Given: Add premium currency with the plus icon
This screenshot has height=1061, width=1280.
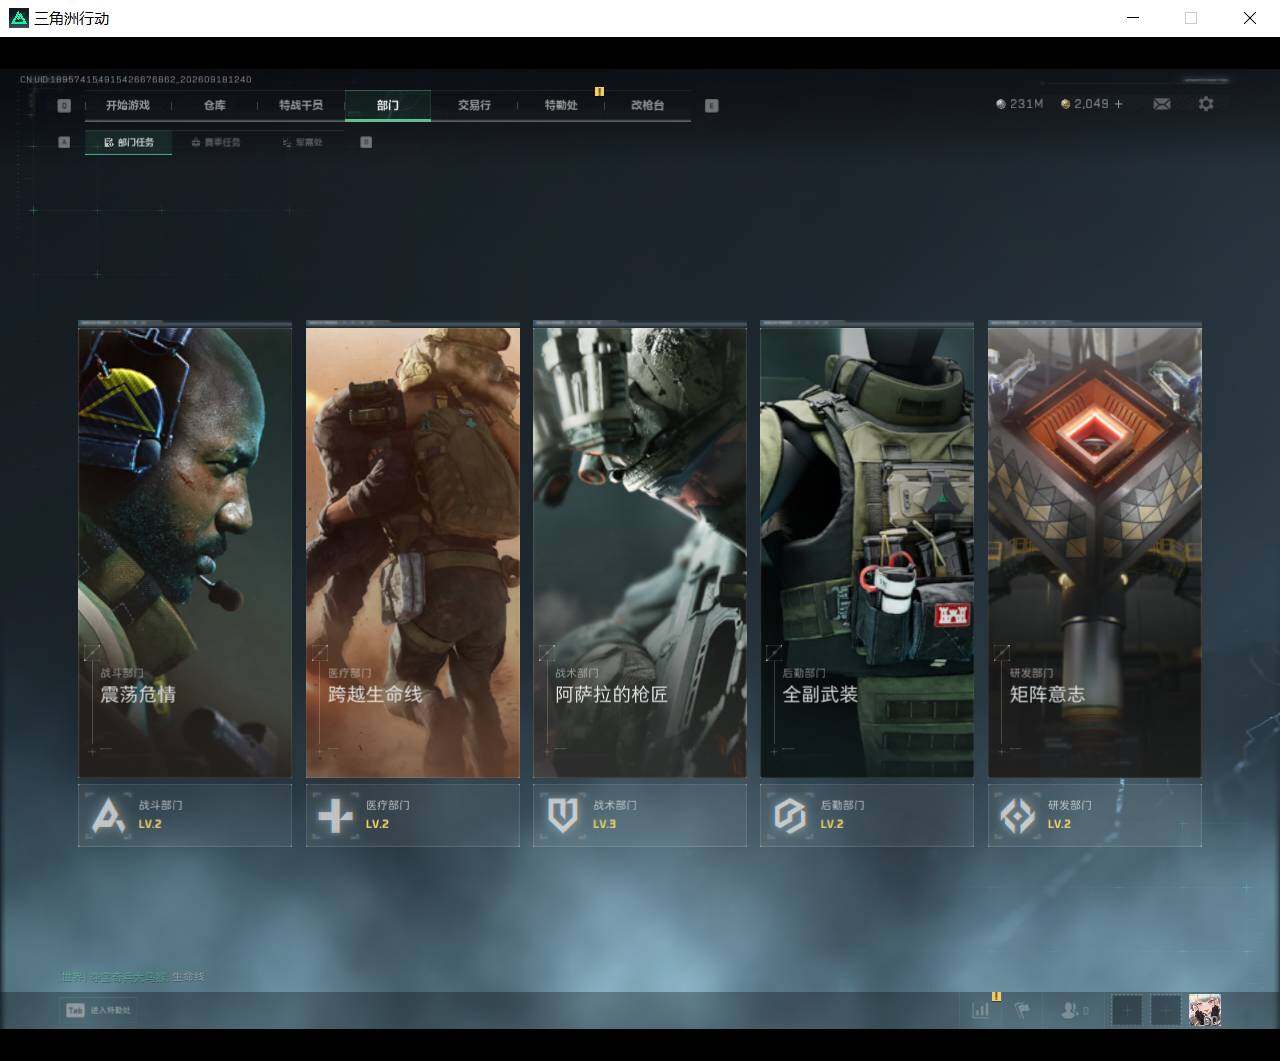Looking at the screenshot, I should click(x=1118, y=104).
